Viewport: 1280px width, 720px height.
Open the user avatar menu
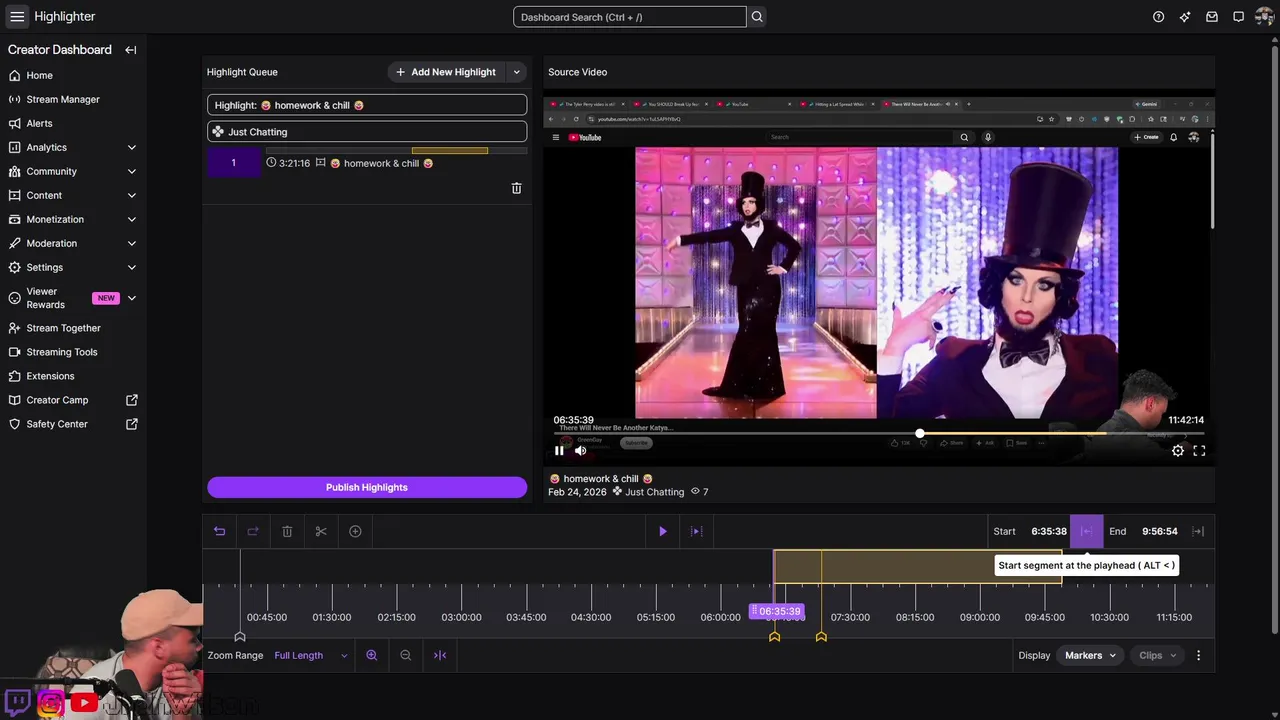(x=1264, y=17)
